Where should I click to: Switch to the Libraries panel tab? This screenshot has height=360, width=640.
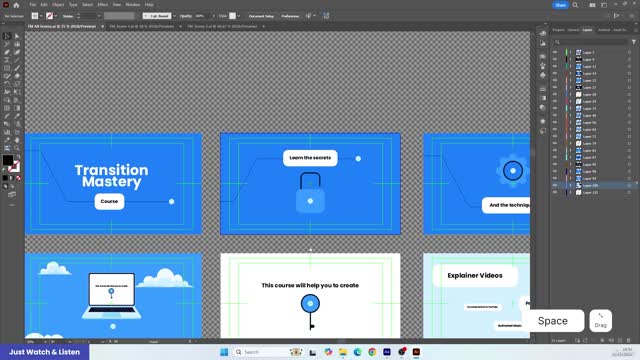[x=573, y=30]
